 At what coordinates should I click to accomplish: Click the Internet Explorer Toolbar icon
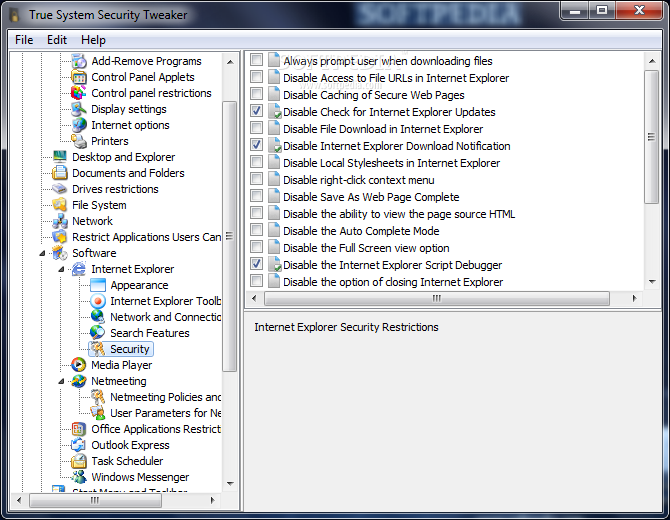click(98, 301)
